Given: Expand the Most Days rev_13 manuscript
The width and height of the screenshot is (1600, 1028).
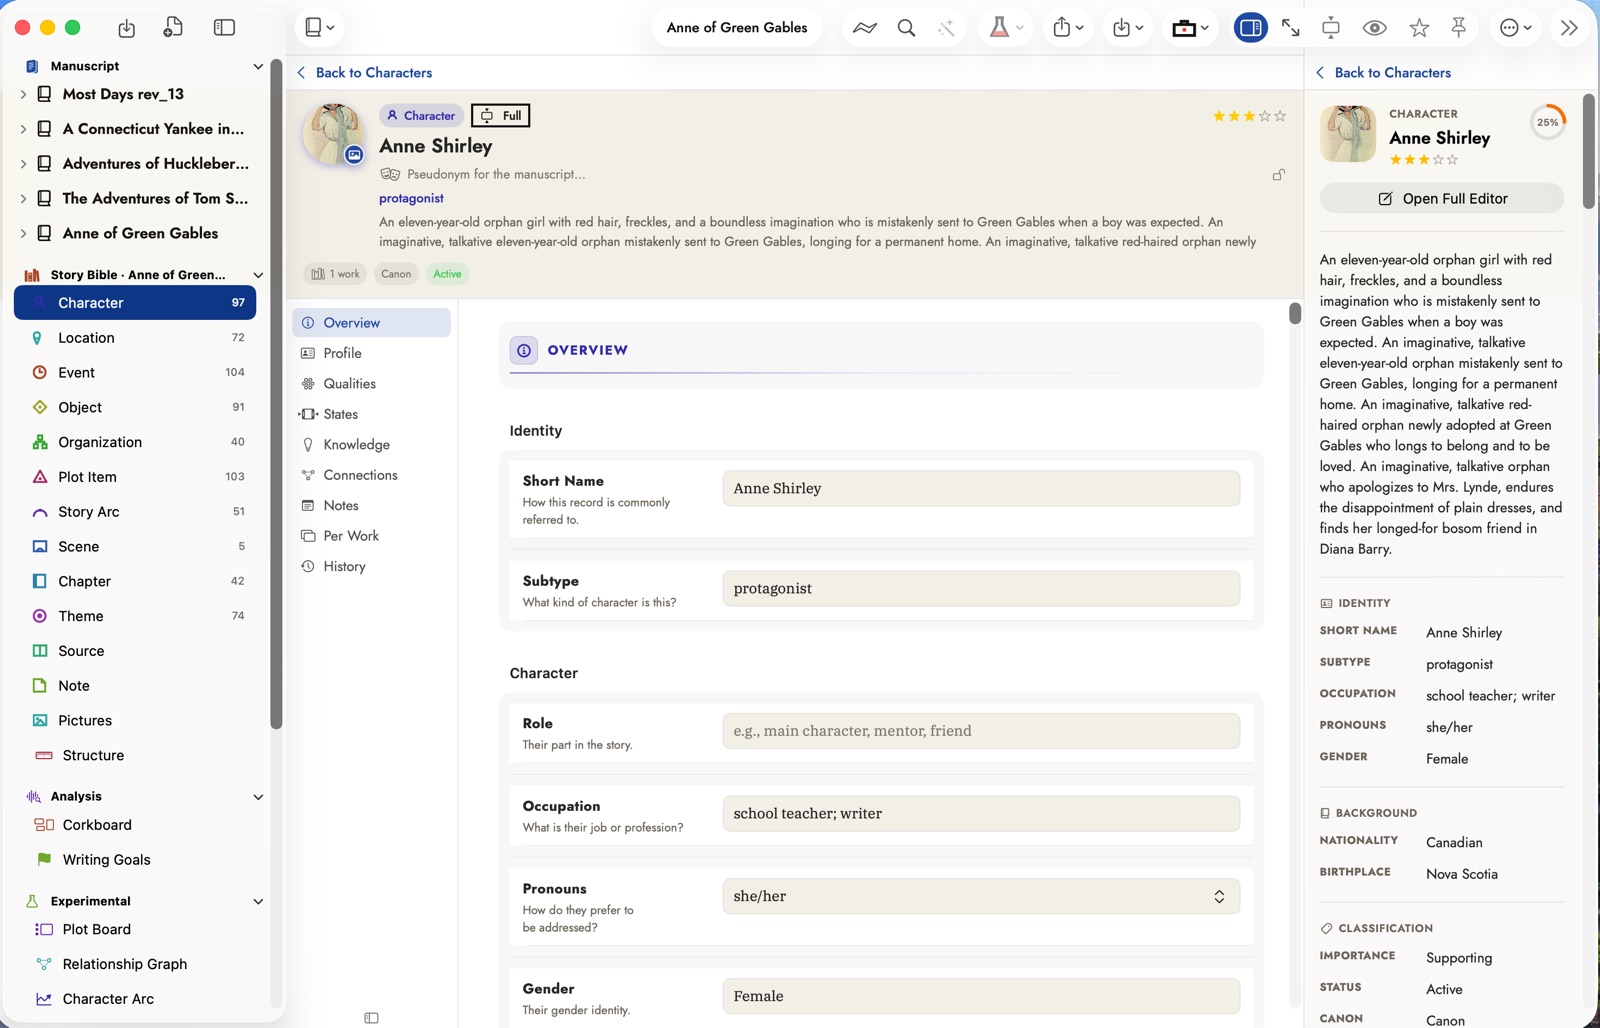Looking at the screenshot, I should [23, 94].
